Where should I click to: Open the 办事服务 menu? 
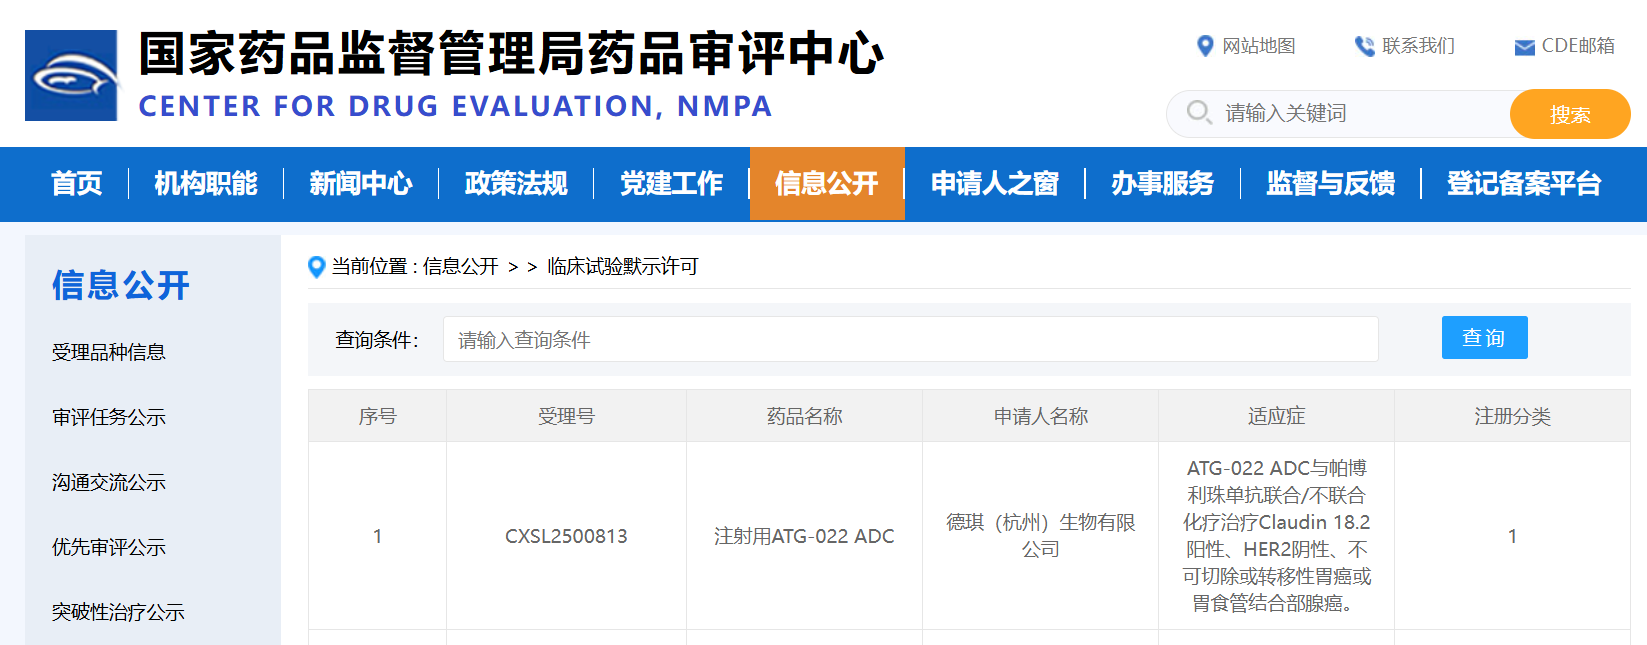1163,184
